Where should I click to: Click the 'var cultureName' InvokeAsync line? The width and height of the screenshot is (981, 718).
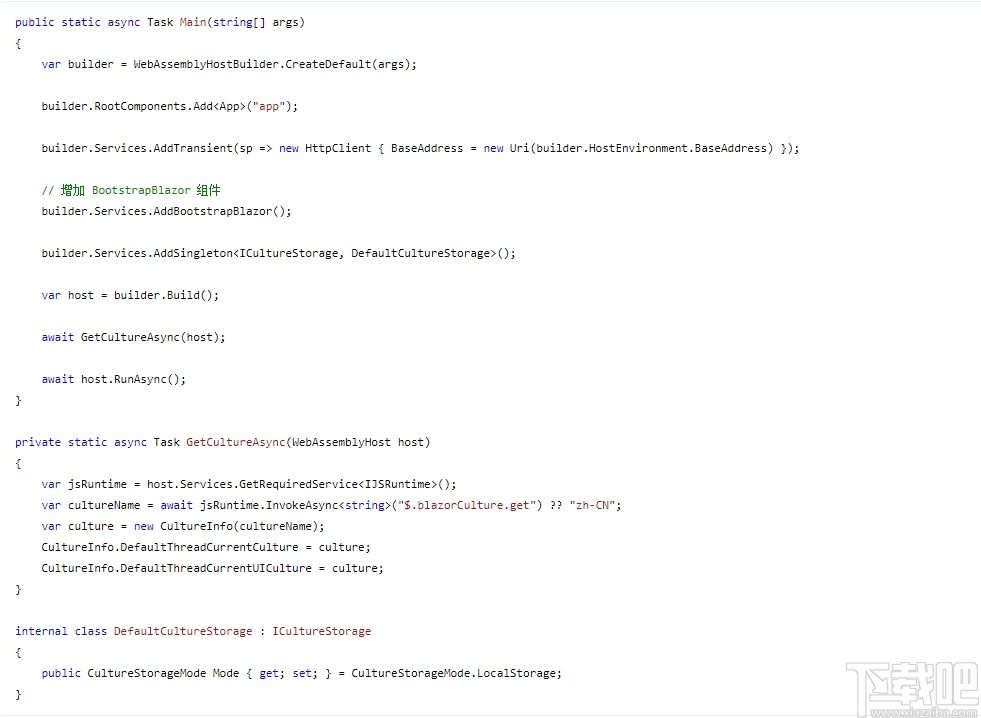coord(332,505)
